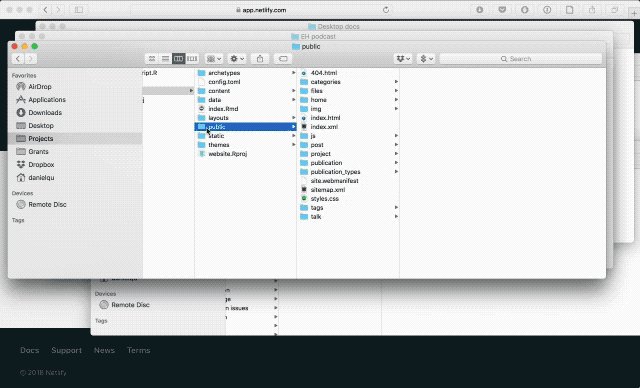Expand the themes folder arrow
This screenshot has width=640, height=388.
click(x=293, y=145)
